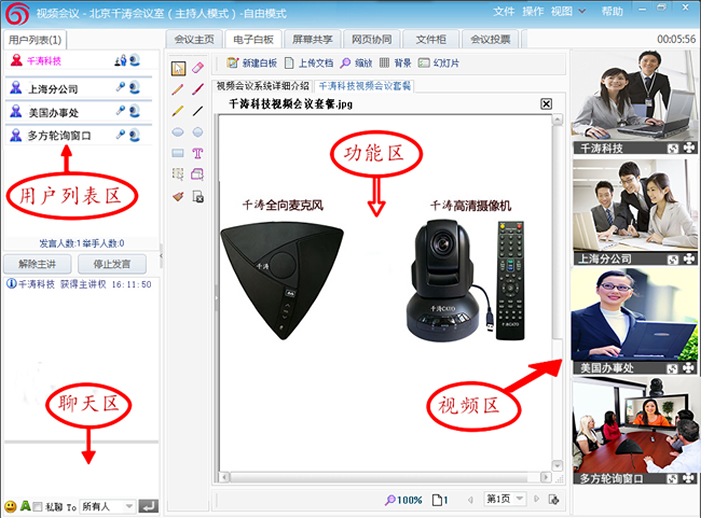Toggle webcam icon for 多方轮询窗口
The width and height of the screenshot is (701, 518).
135,135
